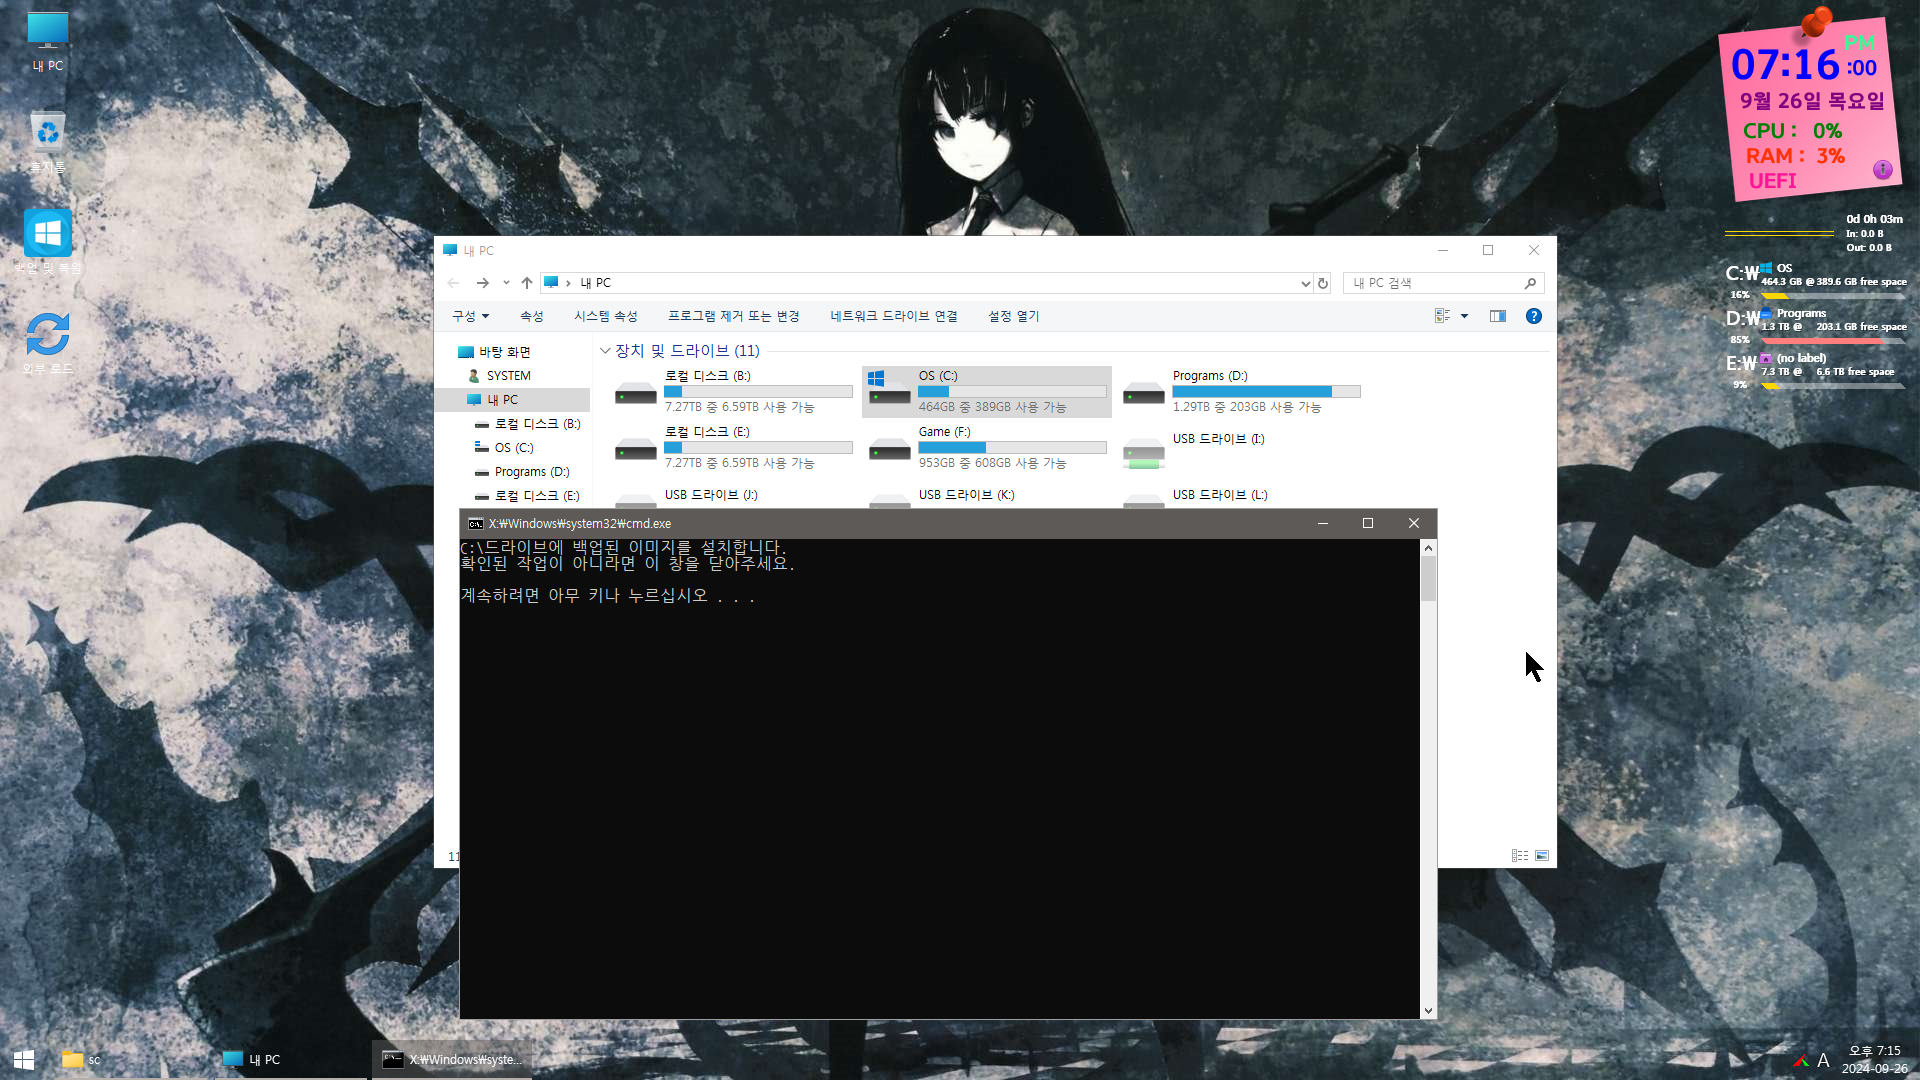Click 설정 열기 in the command bar
This screenshot has width=1920, height=1080.
[x=1013, y=316]
